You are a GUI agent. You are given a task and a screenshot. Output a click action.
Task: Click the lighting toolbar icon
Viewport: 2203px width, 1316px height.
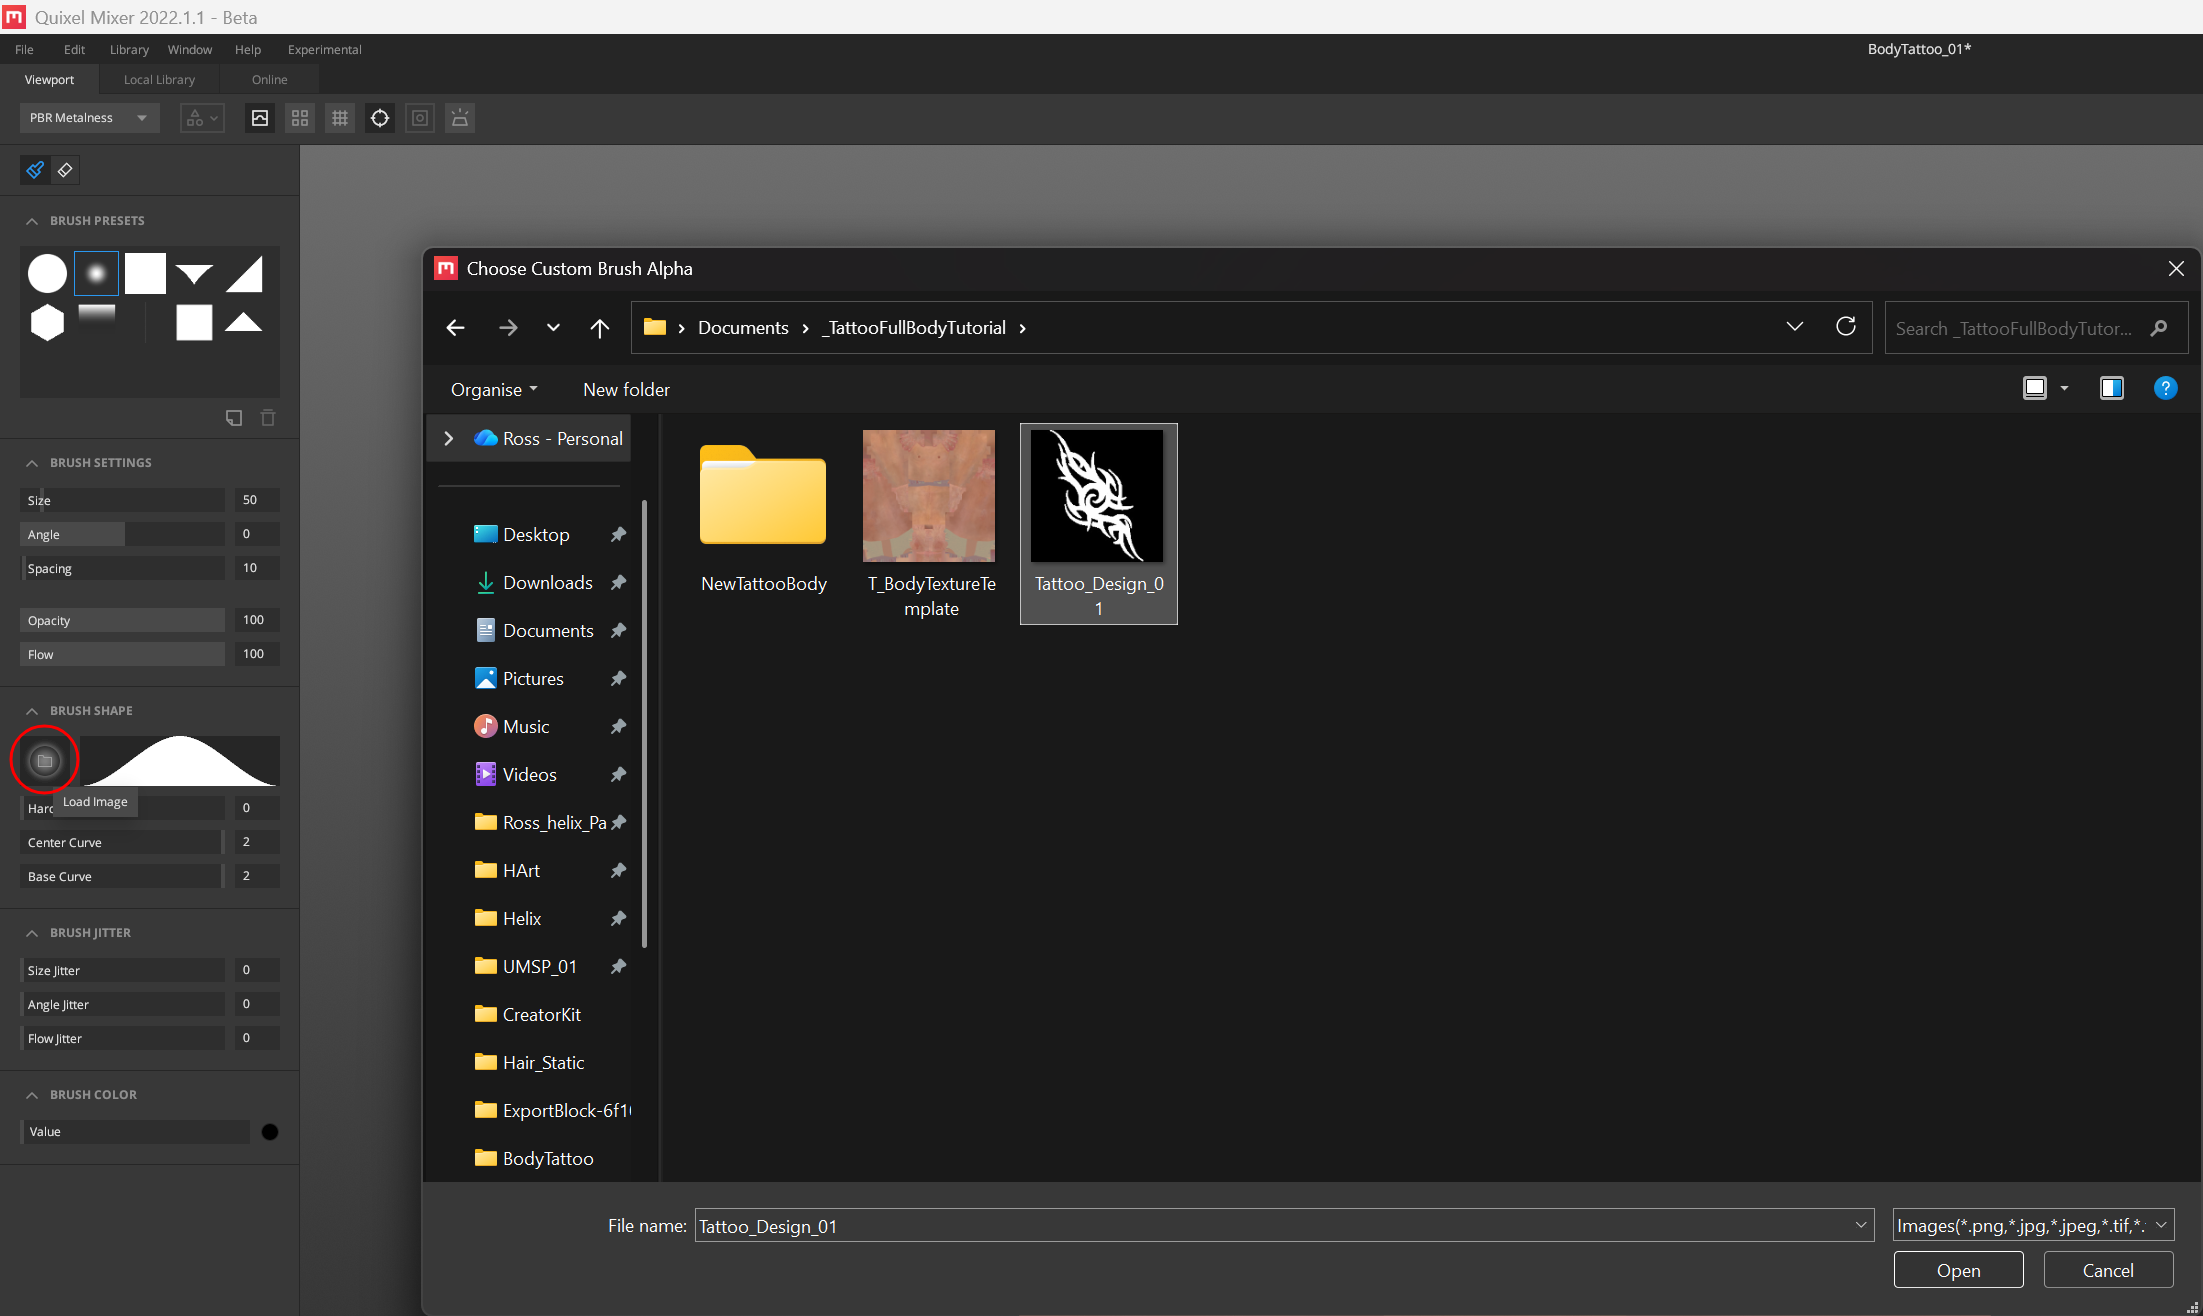460,118
